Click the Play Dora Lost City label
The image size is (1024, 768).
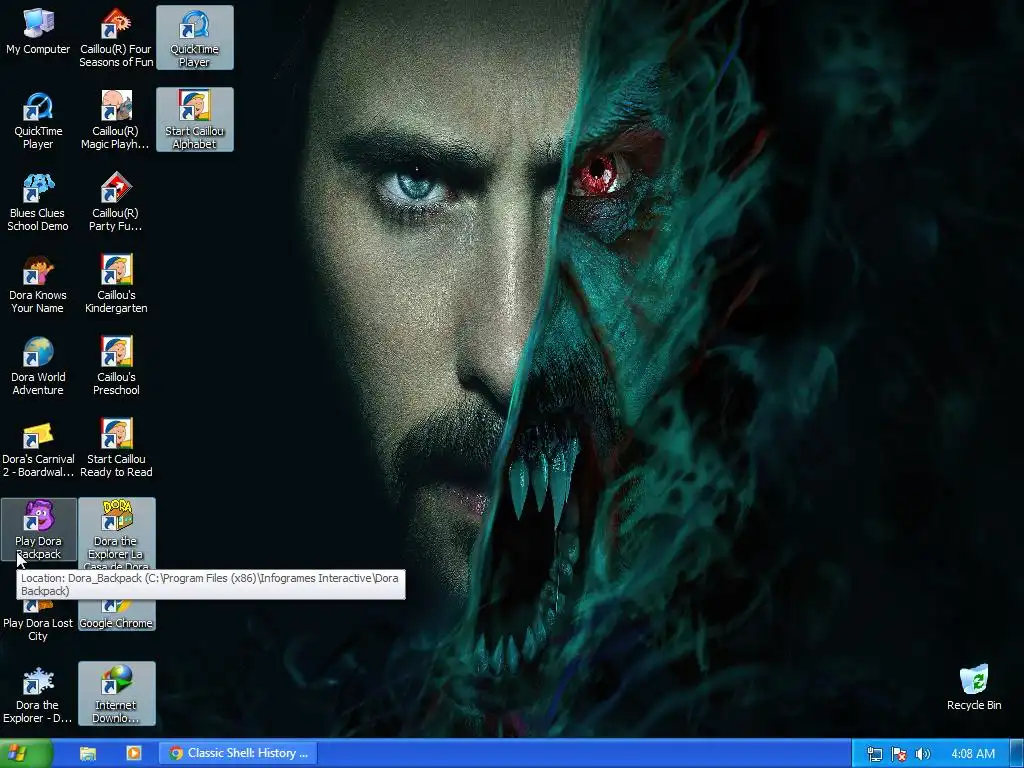tap(38, 630)
